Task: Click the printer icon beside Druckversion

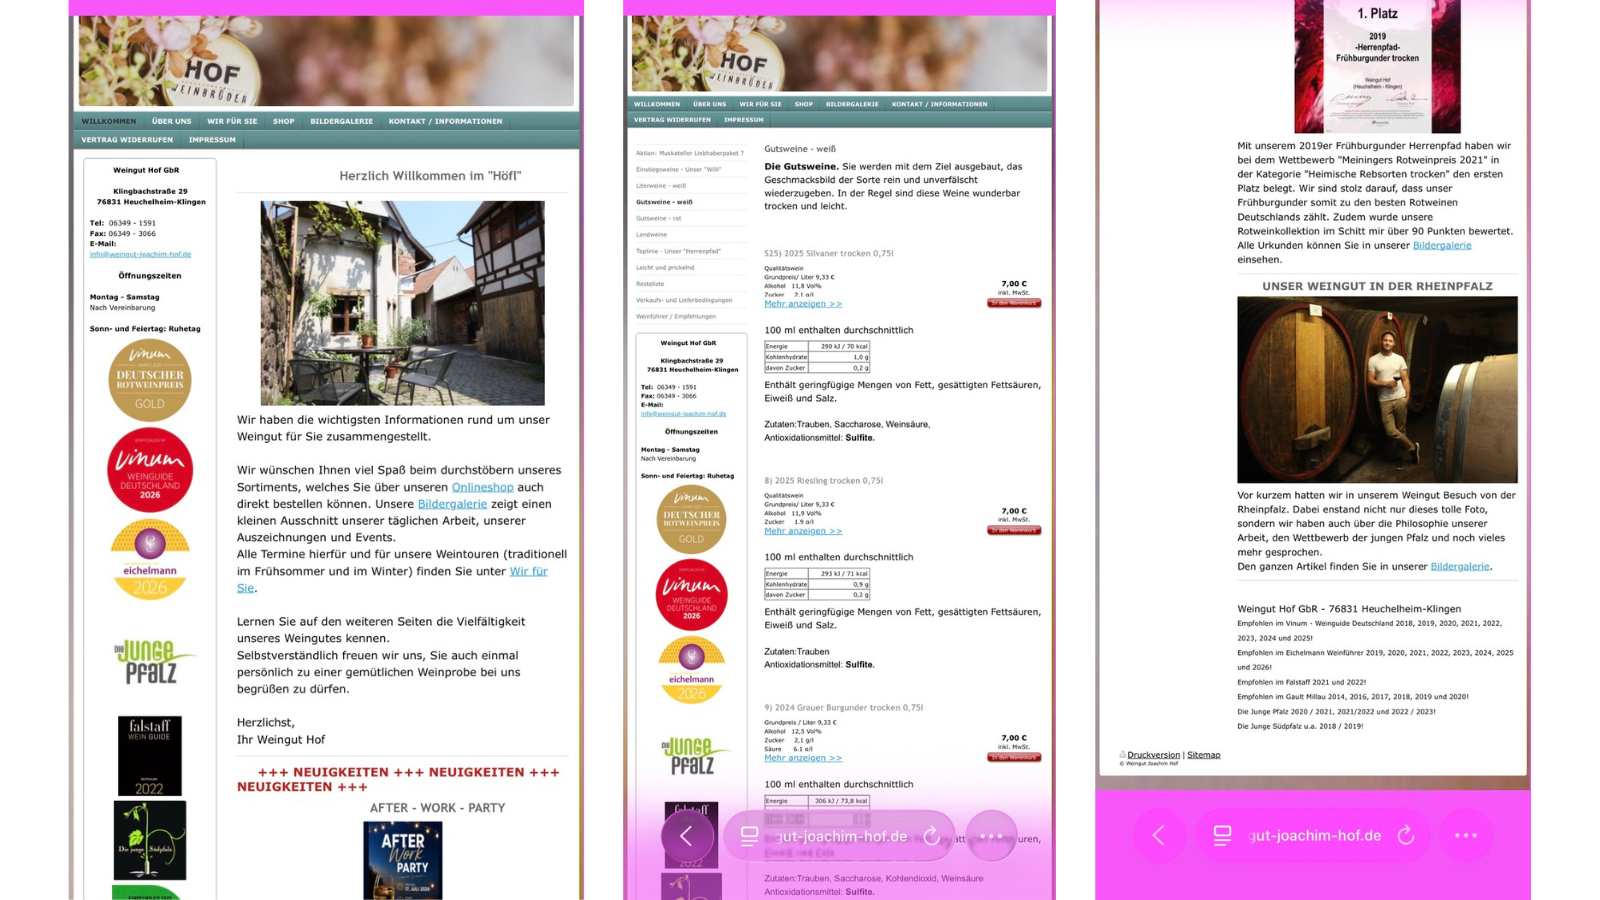Action: pos(1123,755)
